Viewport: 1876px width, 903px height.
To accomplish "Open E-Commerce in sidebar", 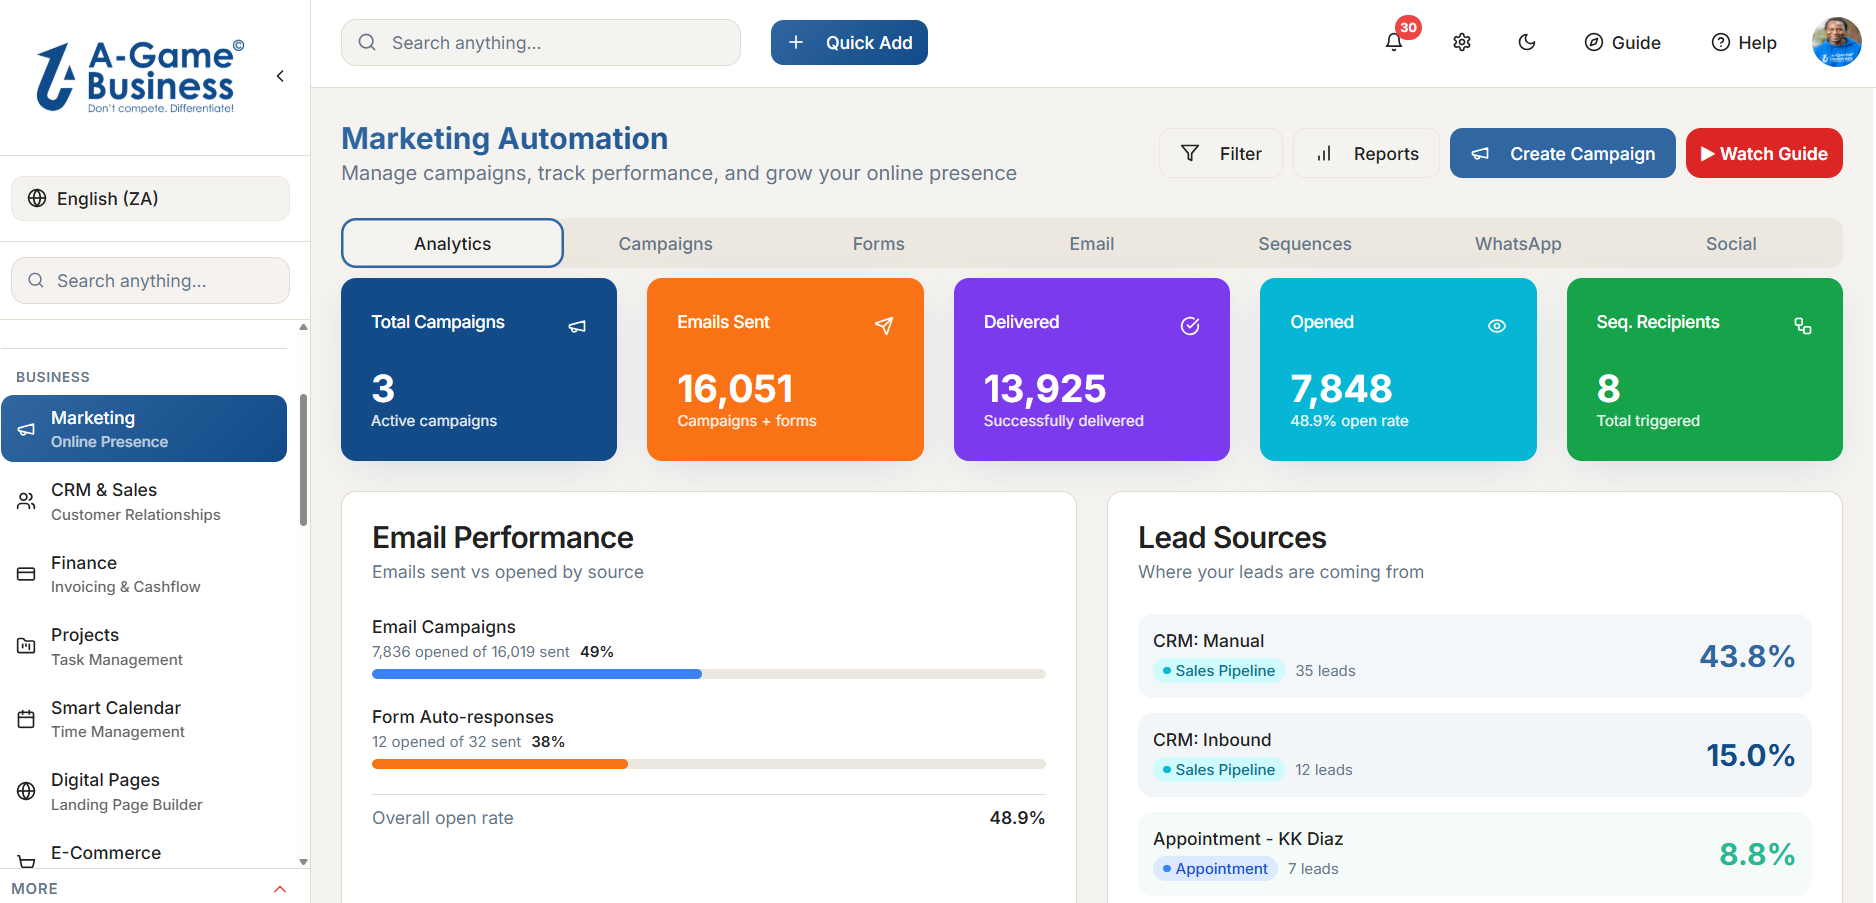I will 144,853.
